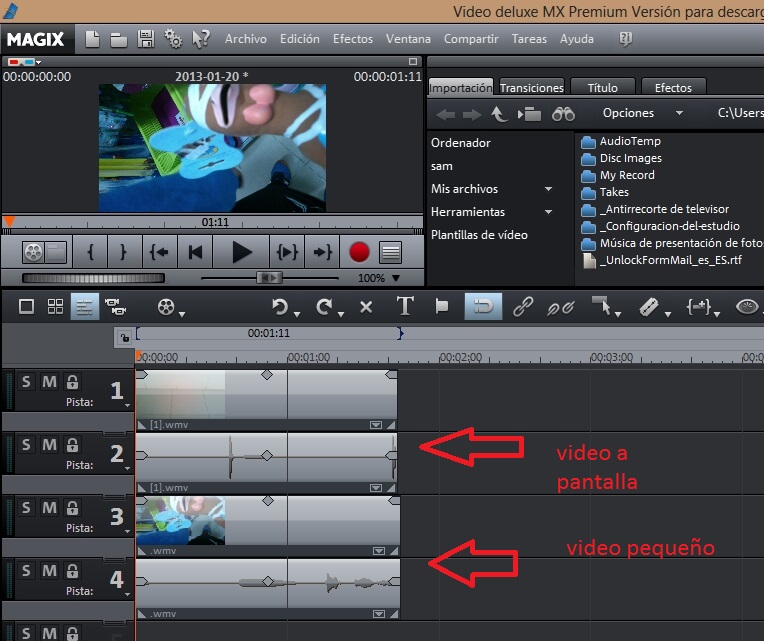Toggle object snapping magnet button
Image resolution: width=764 pixels, height=641 pixels.
point(483,307)
